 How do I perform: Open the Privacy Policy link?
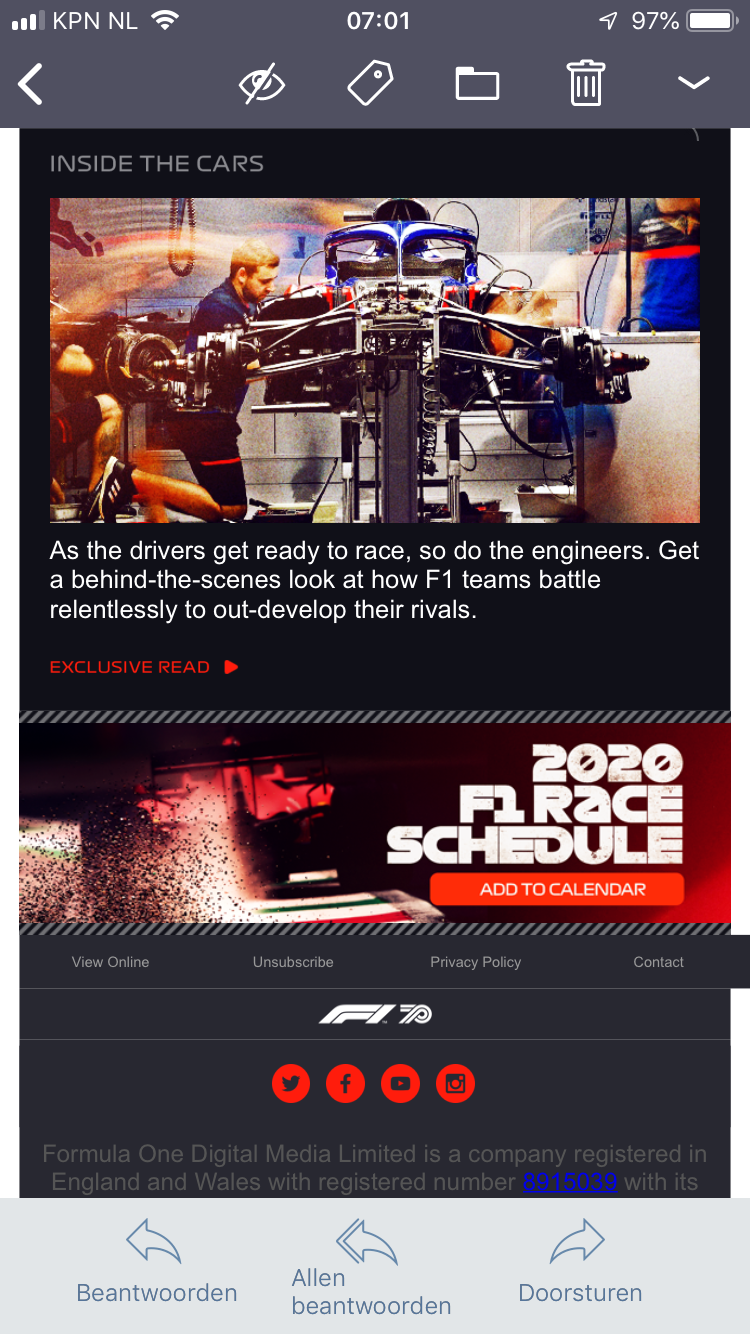pos(476,962)
